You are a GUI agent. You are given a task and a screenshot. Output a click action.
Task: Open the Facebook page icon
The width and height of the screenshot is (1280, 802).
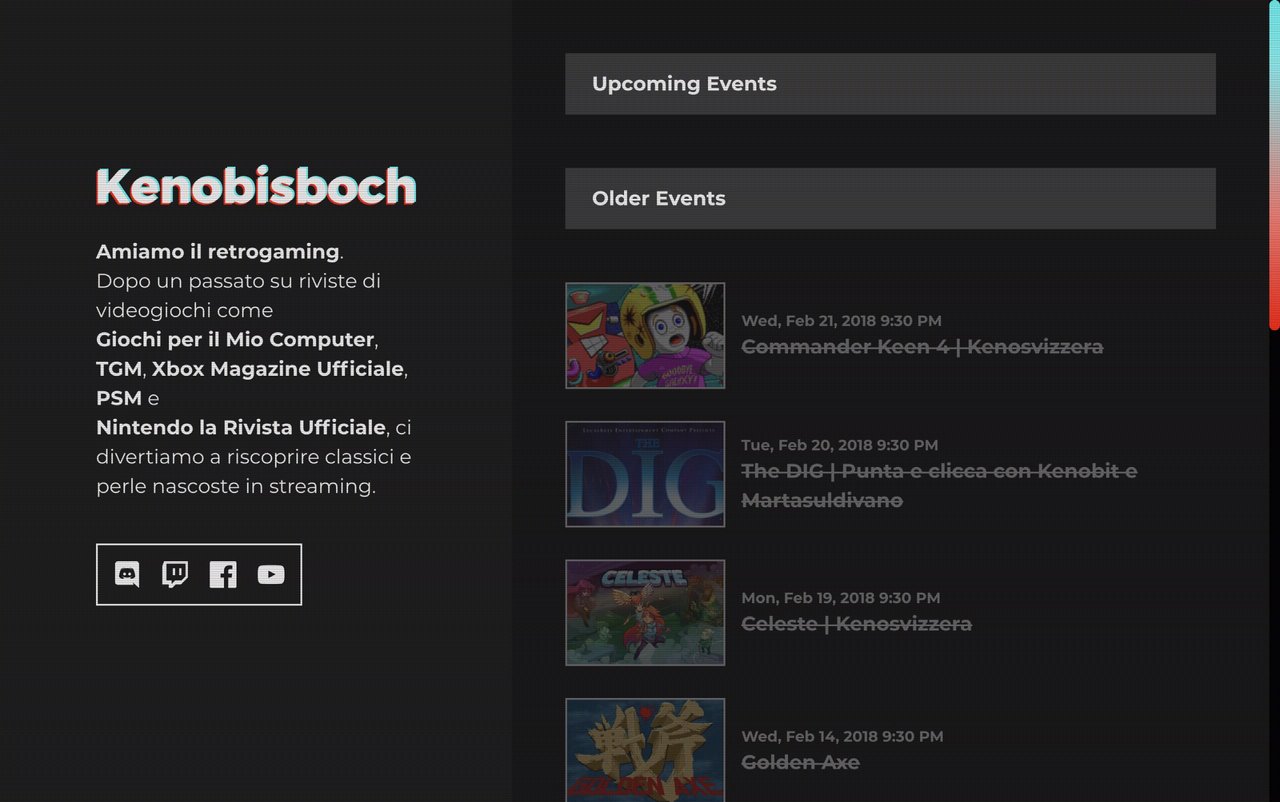click(222, 574)
